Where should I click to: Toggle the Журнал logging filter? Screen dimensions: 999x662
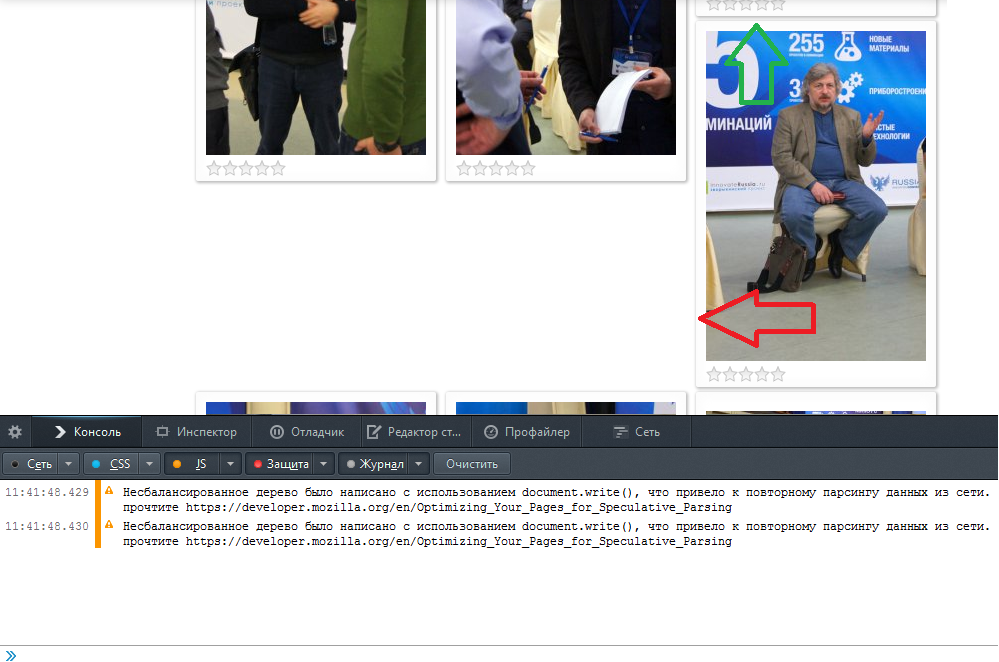point(374,464)
